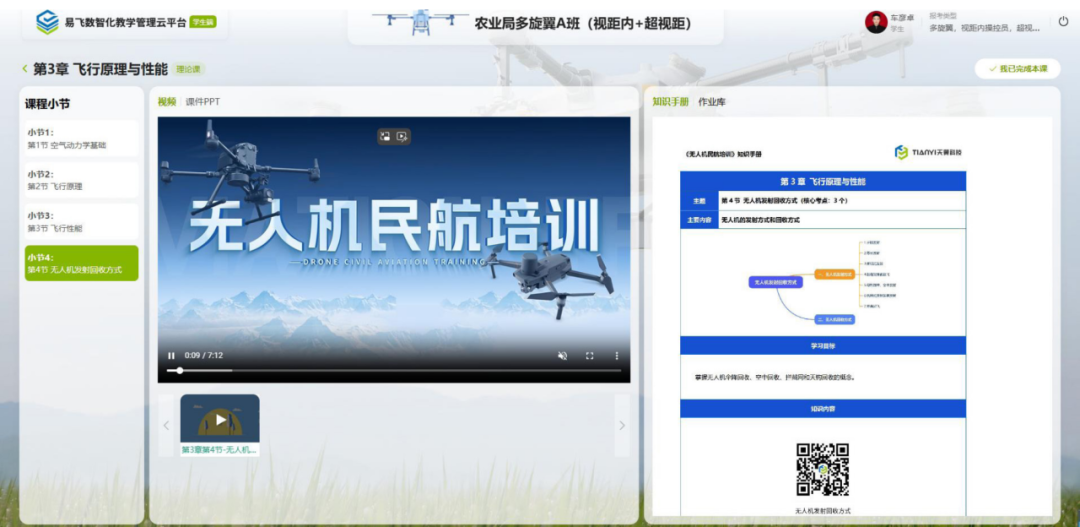Click the class title 农业局多旋翼A班

click(x=582, y=24)
